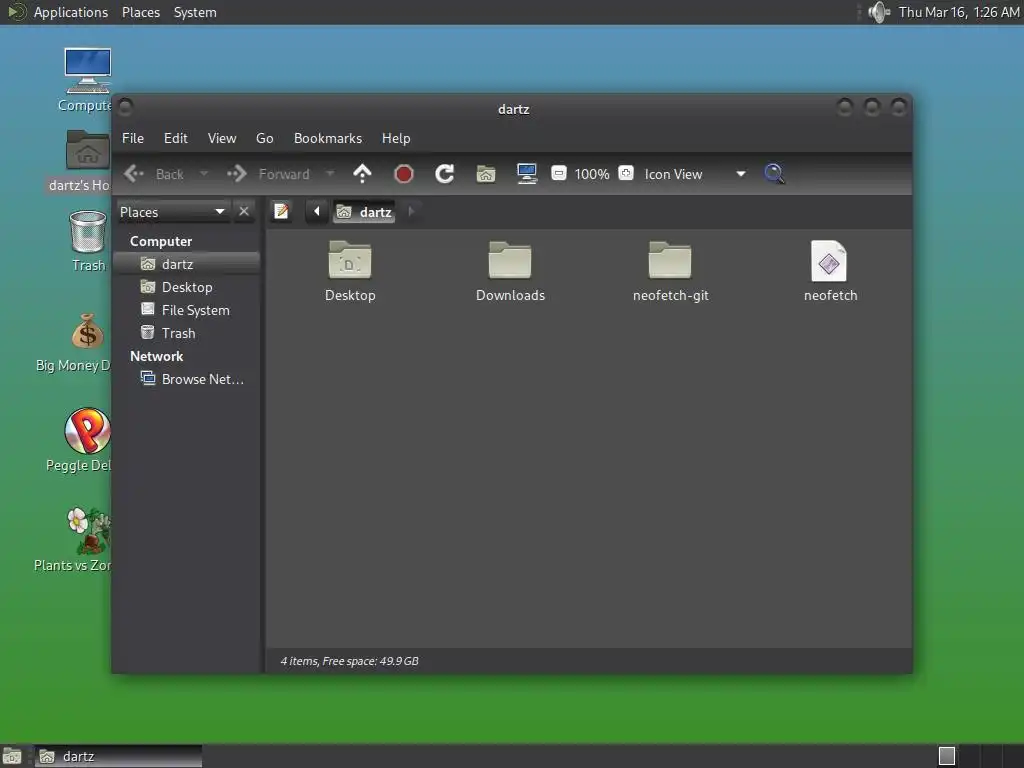Open the Edit menu
Image resolution: width=1024 pixels, height=768 pixels.
(x=176, y=138)
